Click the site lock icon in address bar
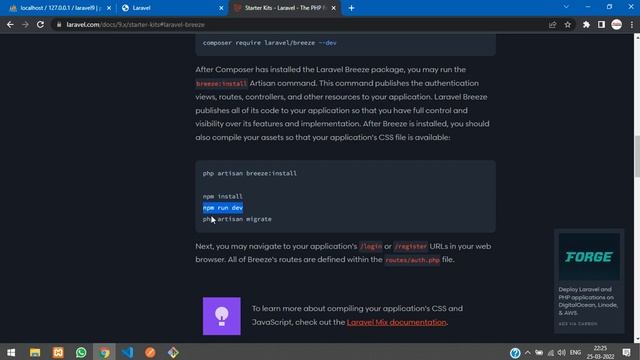Viewport: 640px width, 360px height. (x=59, y=24)
